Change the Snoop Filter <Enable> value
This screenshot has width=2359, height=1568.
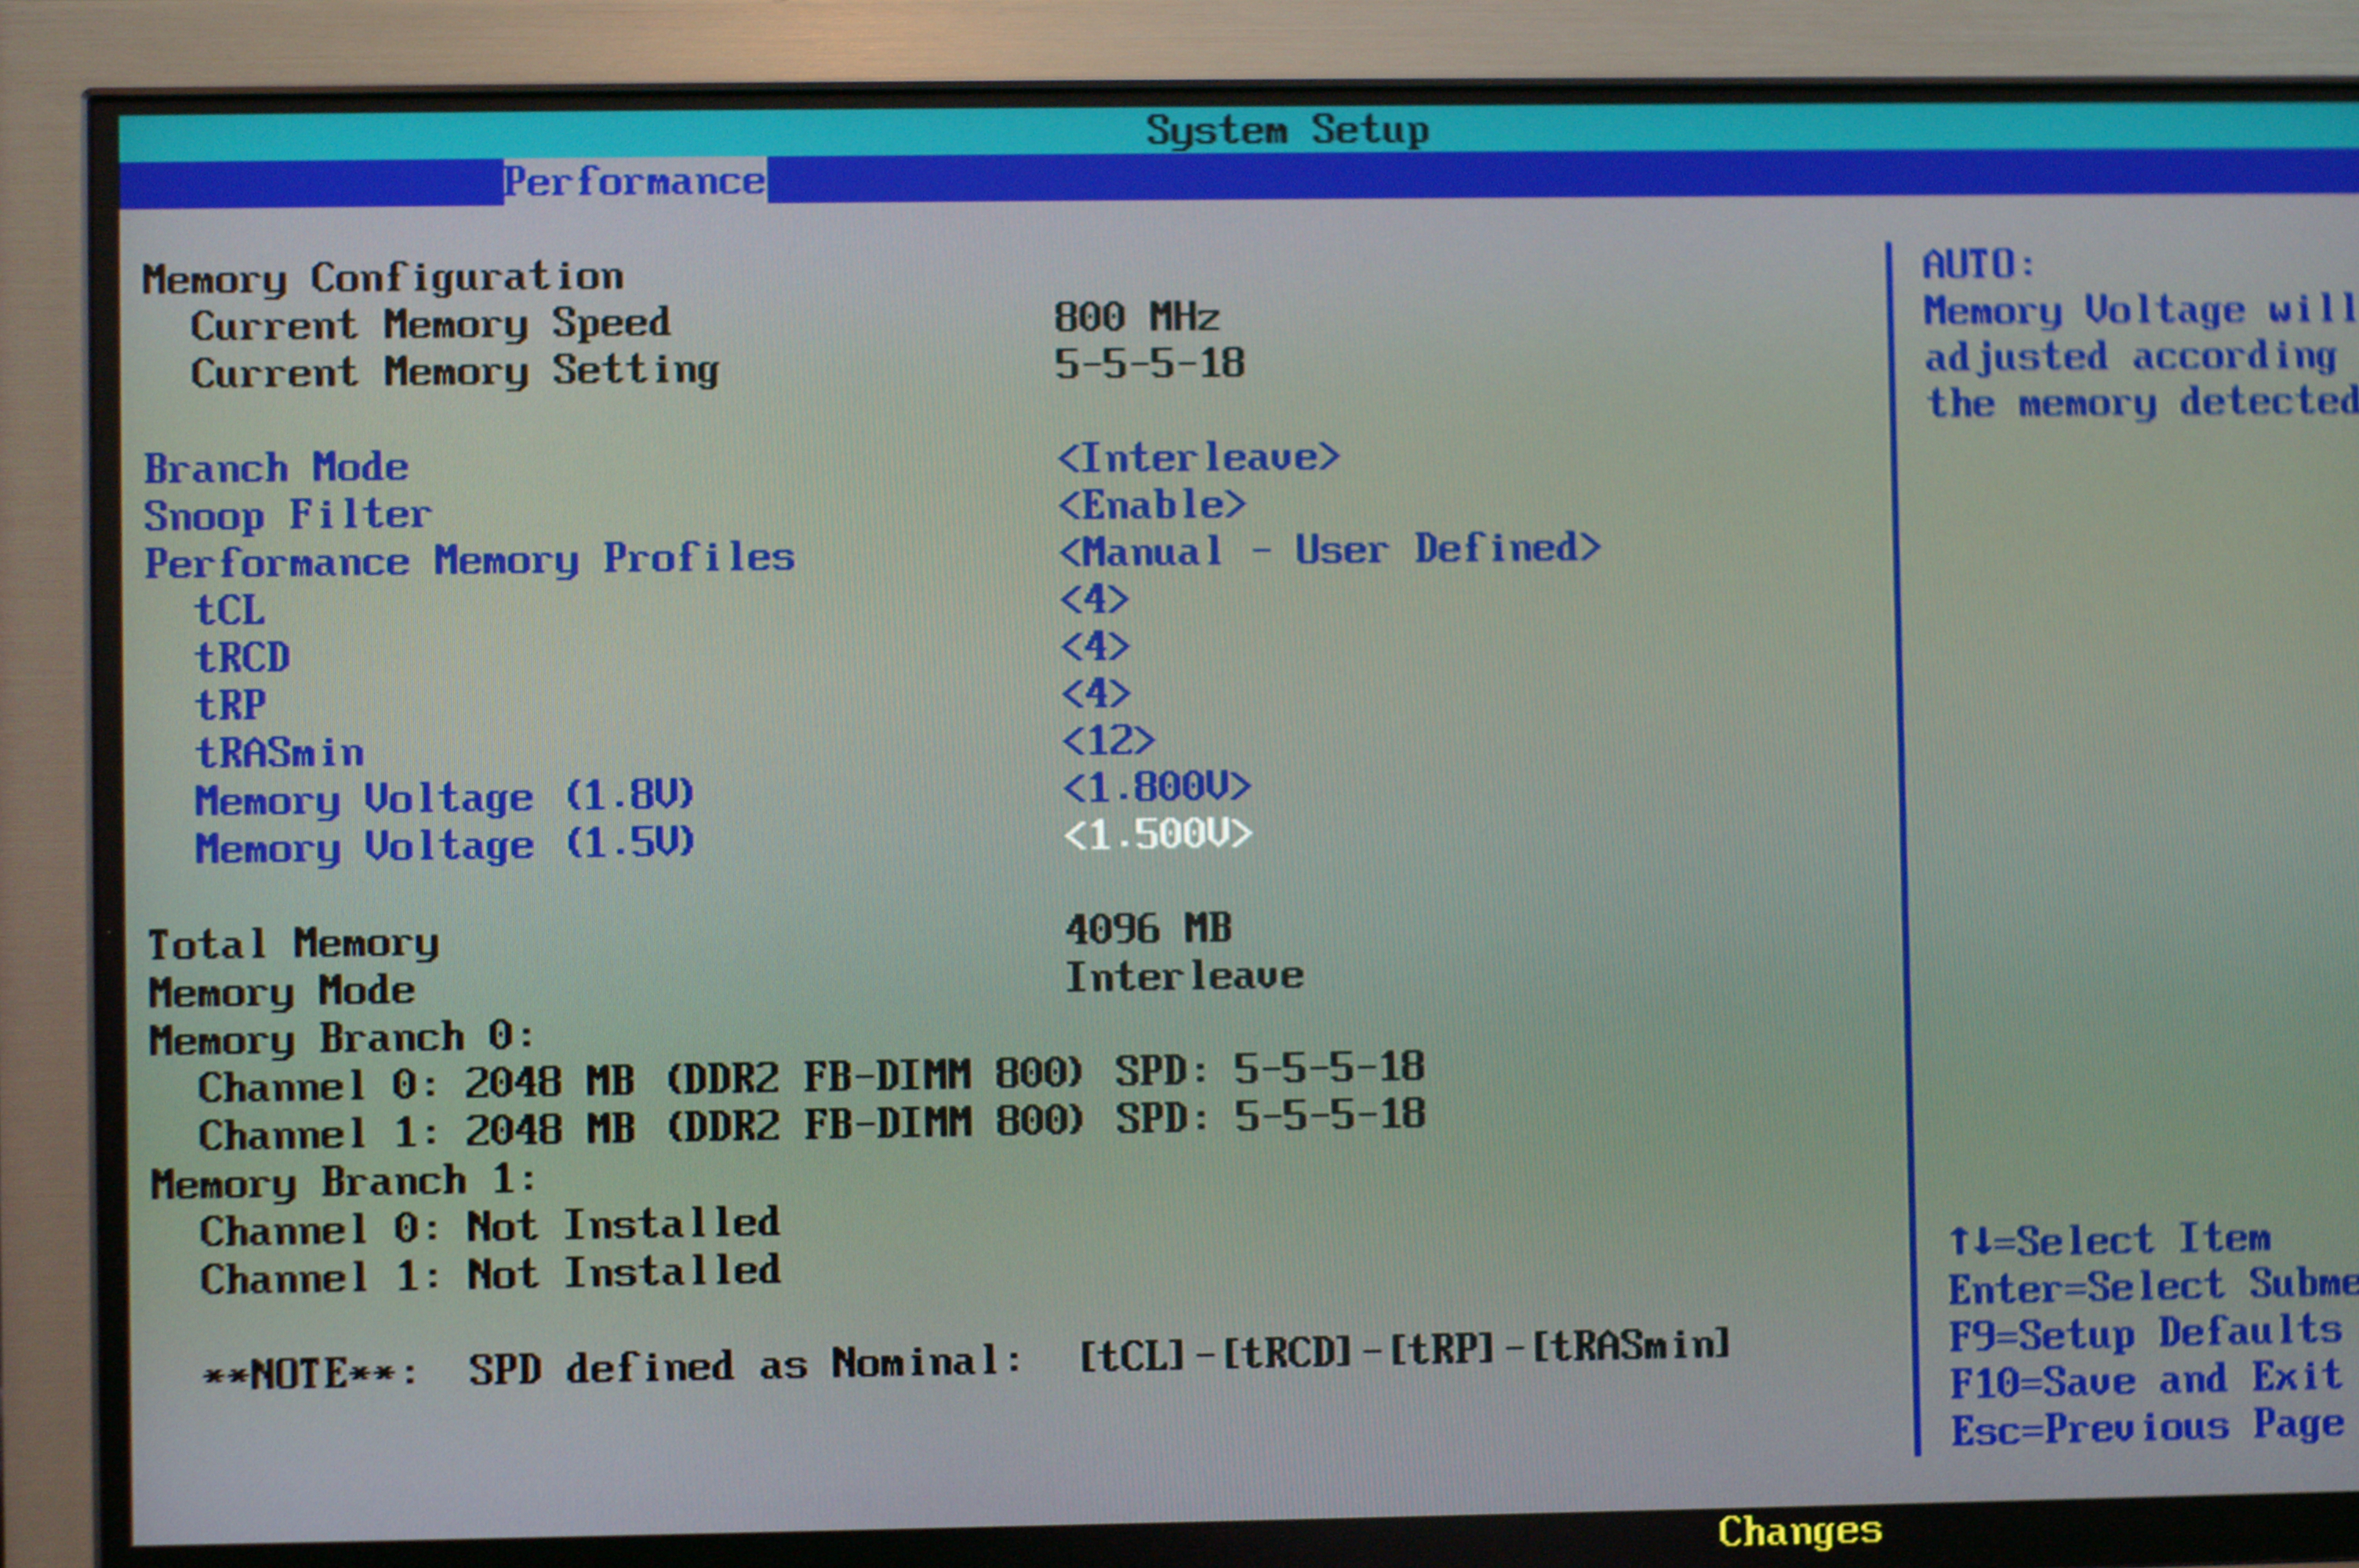pos(1152,504)
